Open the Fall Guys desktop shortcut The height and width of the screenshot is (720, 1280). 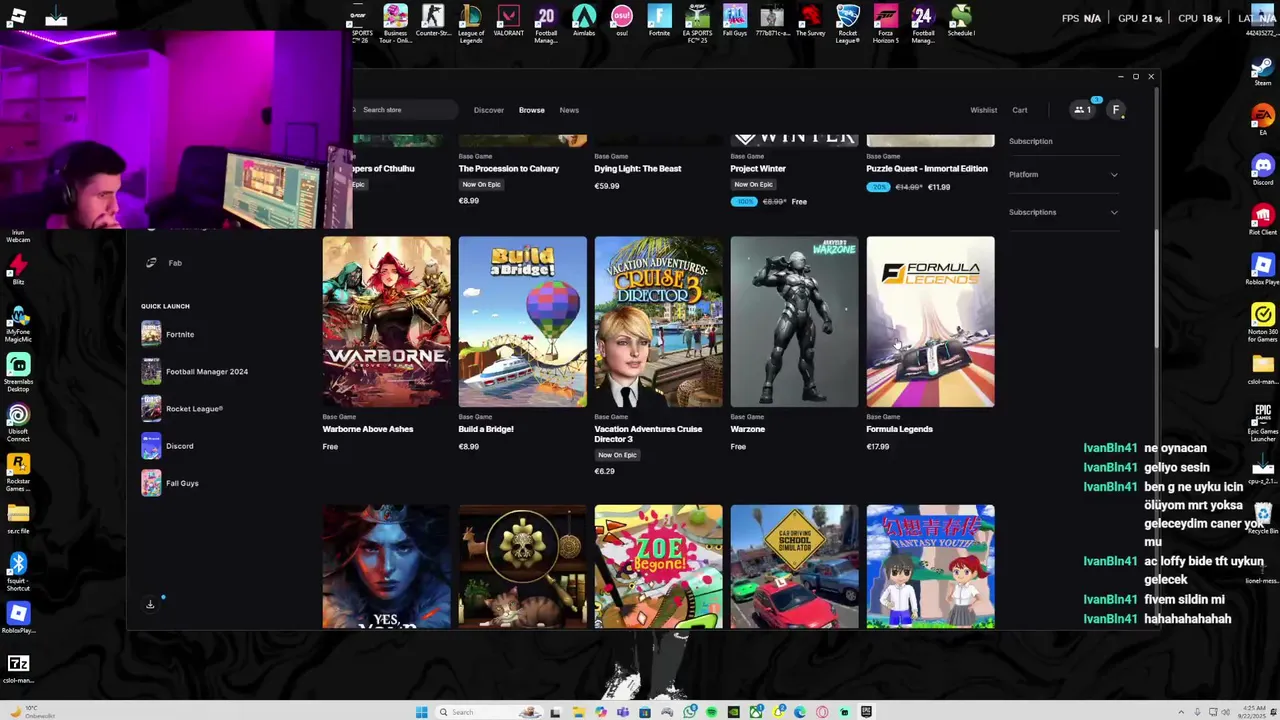tap(735, 21)
